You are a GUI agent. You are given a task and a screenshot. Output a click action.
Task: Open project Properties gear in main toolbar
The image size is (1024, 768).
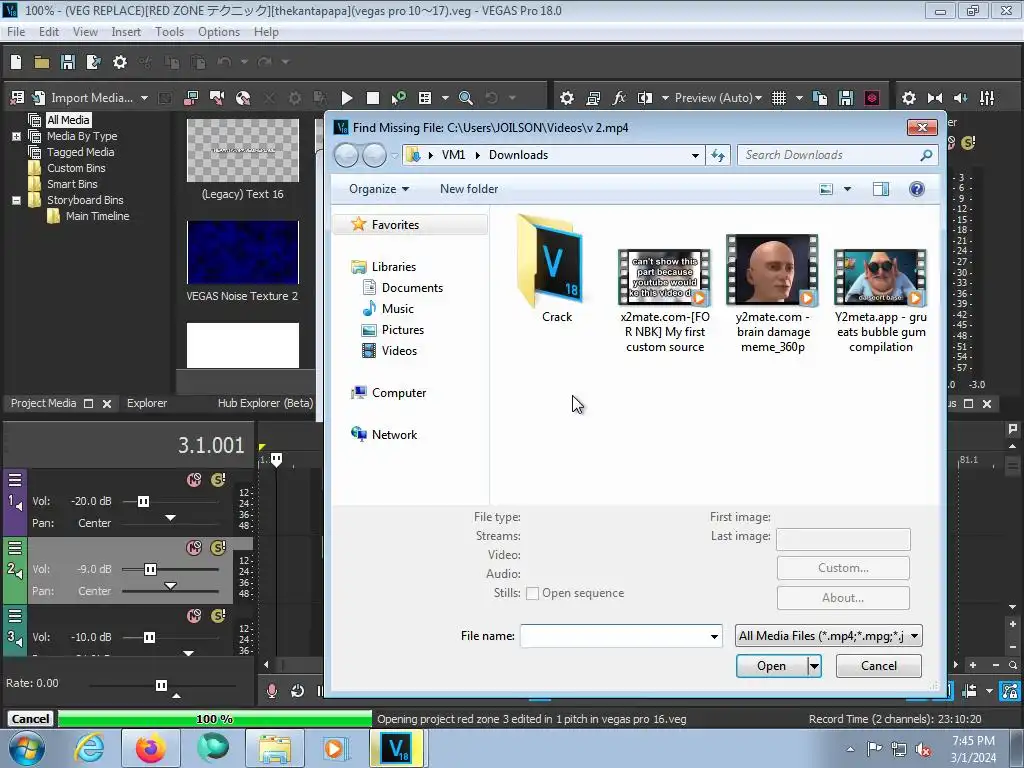[x=120, y=62]
